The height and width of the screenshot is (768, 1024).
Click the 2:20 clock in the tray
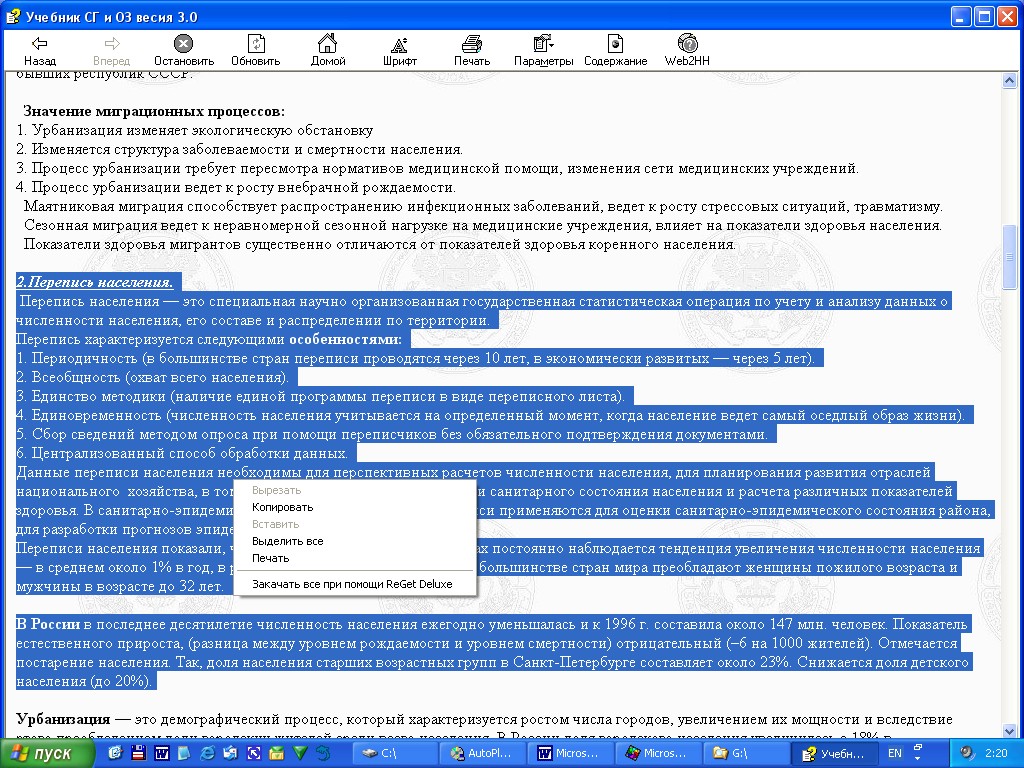pyautogui.click(x=995, y=753)
